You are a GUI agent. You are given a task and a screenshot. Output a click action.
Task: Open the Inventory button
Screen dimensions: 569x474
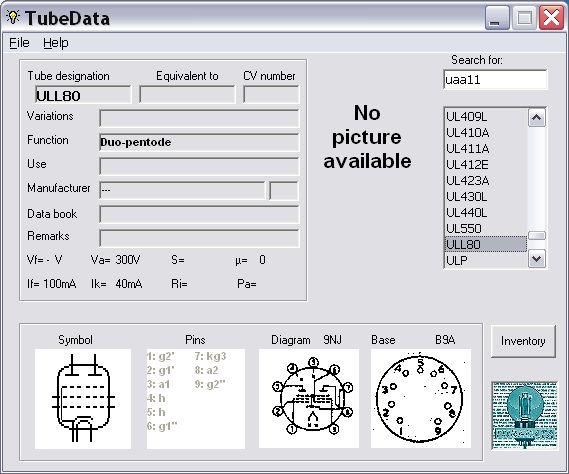523,341
